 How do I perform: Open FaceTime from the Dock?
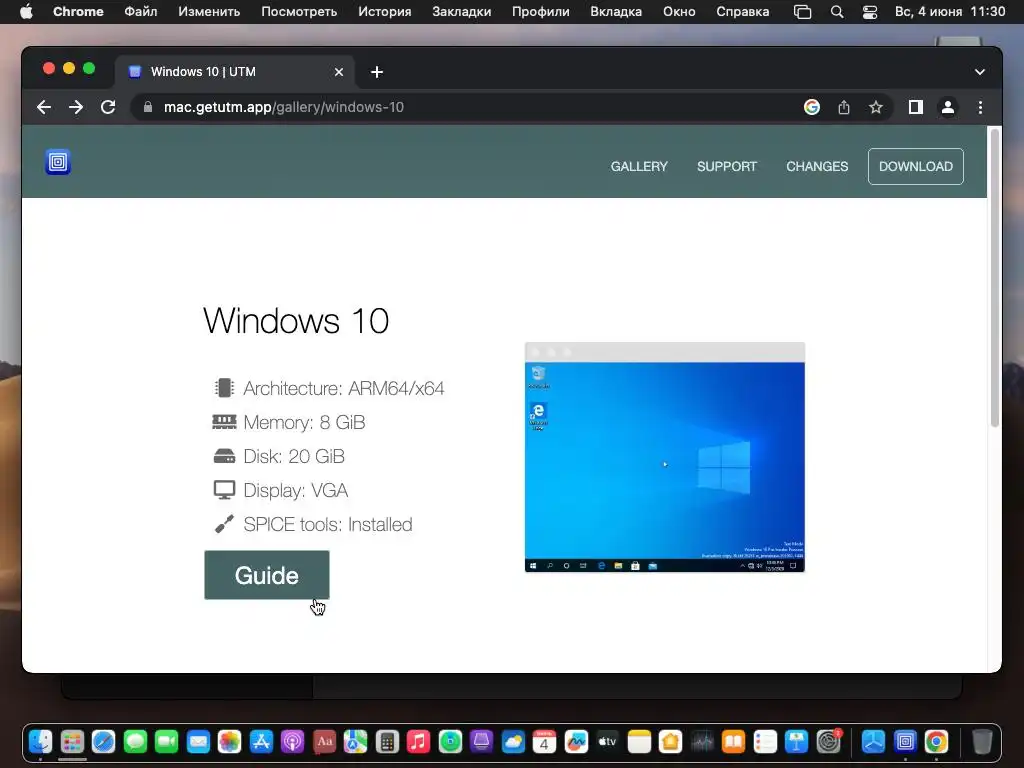(167, 741)
